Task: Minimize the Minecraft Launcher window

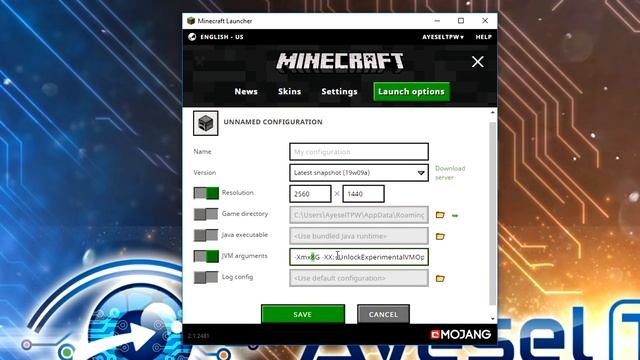Action: 437,21
